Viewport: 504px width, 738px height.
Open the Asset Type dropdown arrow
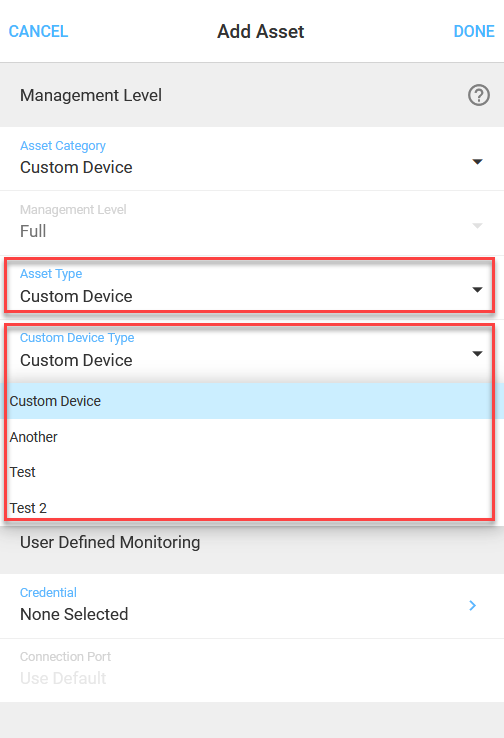tap(477, 290)
